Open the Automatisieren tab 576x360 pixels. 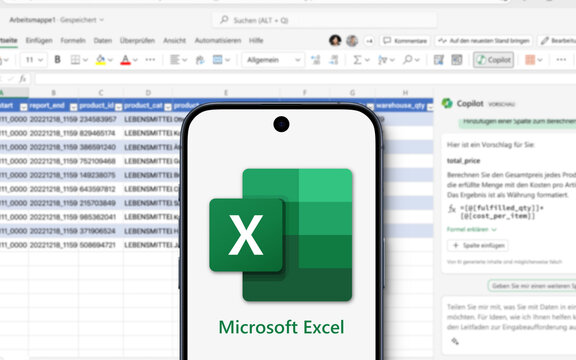(x=218, y=40)
